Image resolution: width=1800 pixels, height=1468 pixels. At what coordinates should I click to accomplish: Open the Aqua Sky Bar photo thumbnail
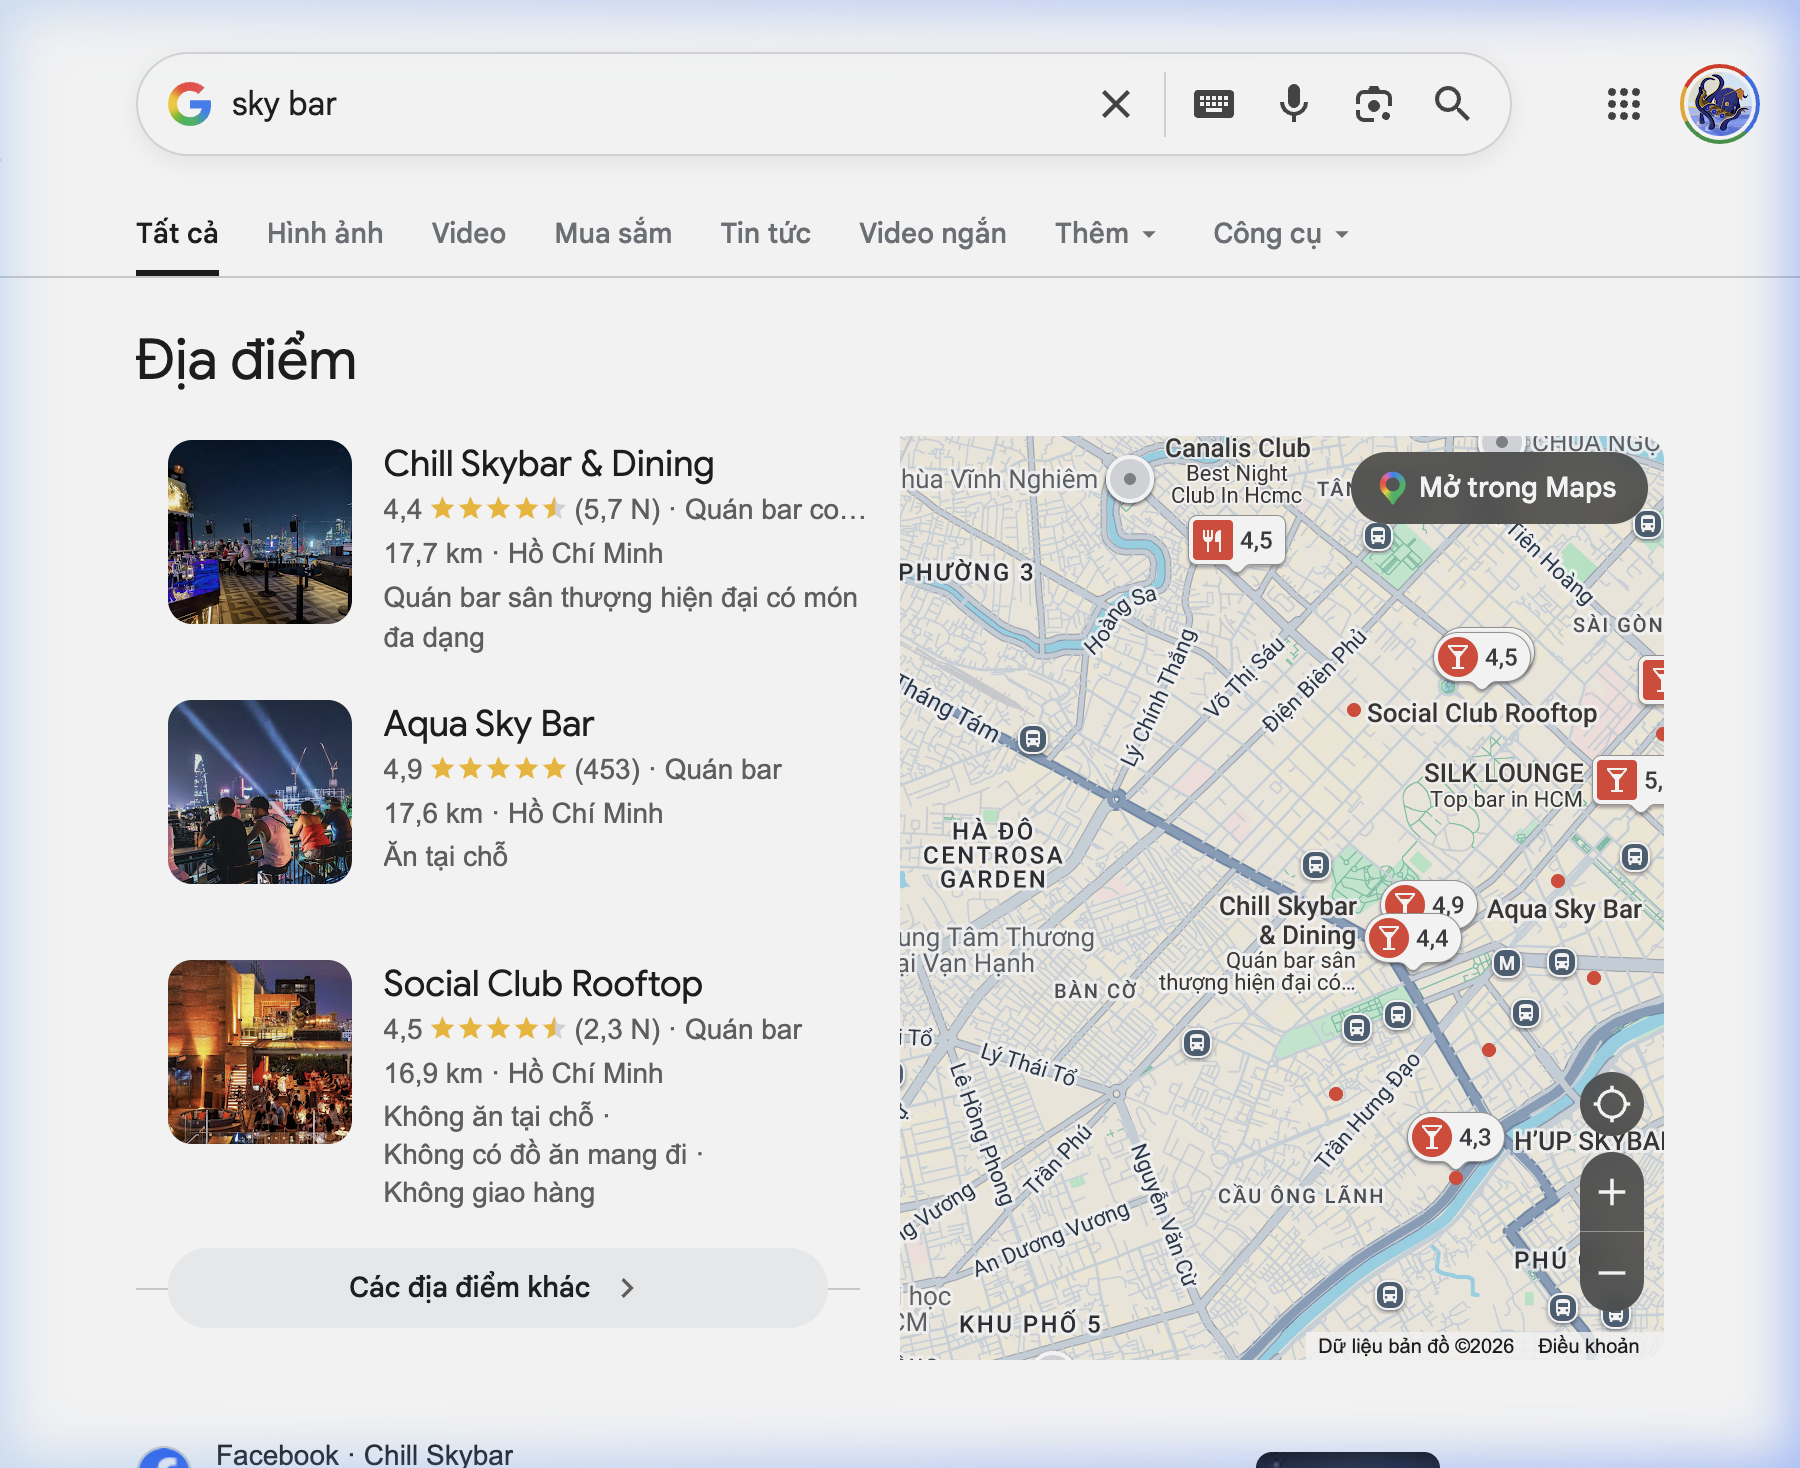point(260,792)
